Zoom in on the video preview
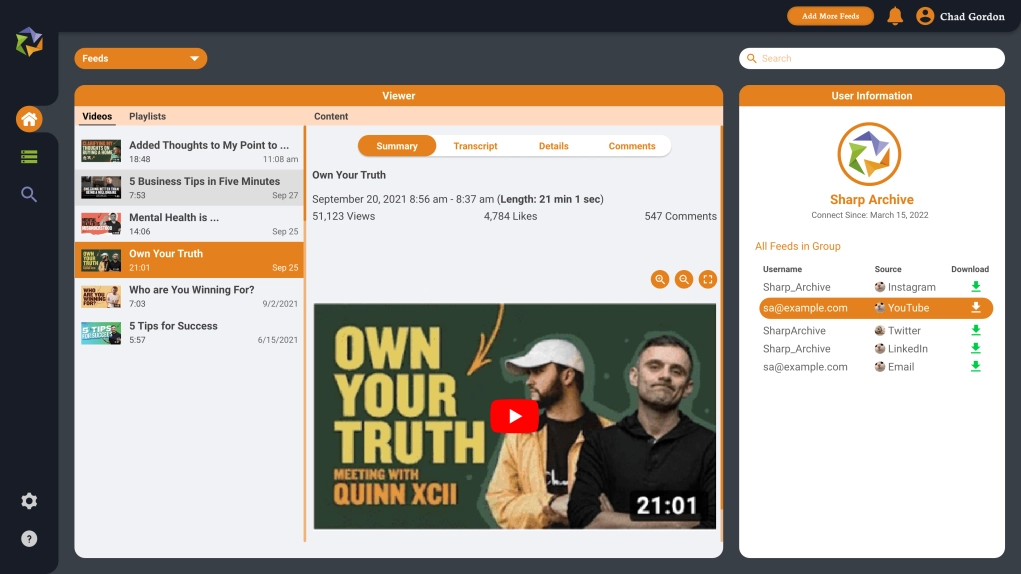 (x=660, y=280)
